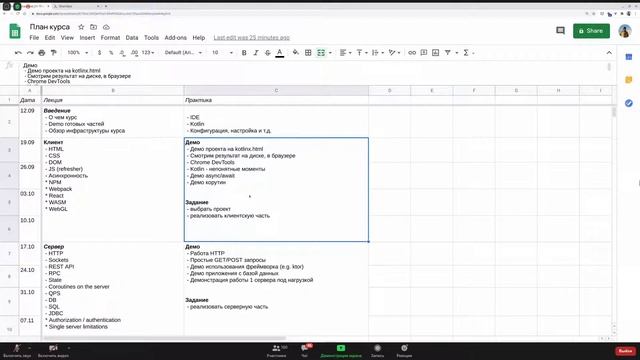Image resolution: width=640 pixels, height=360 pixels.
Task: Format as currency with dollar icon
Action: tap(99, 53)
